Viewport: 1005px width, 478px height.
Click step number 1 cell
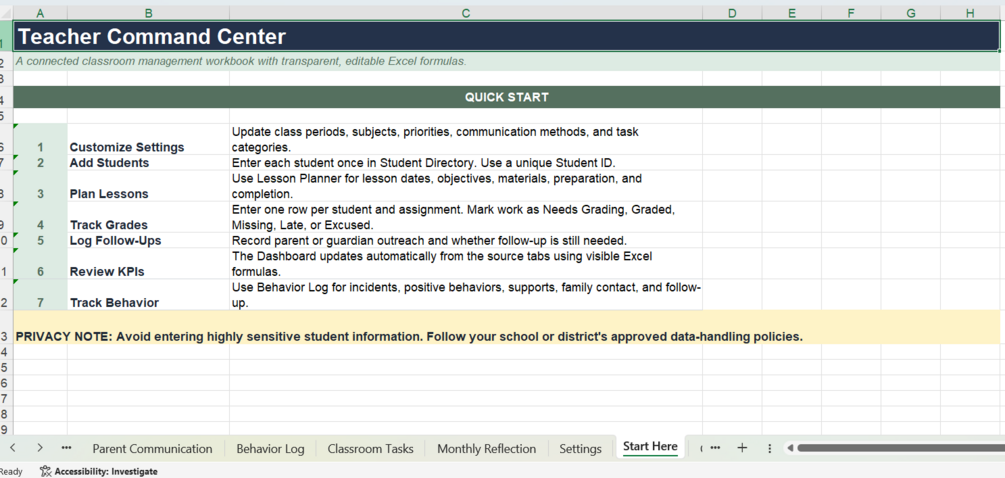point(40,139)
